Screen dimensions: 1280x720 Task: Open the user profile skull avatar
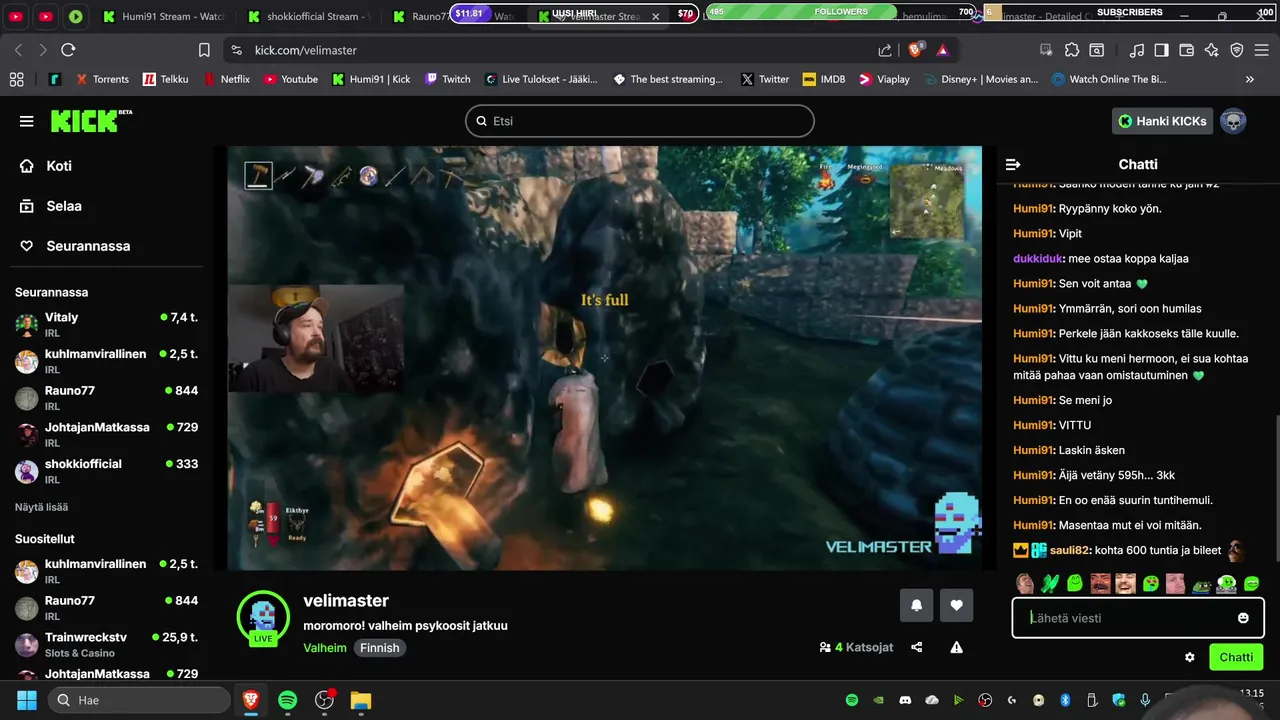click(1233, 121)
